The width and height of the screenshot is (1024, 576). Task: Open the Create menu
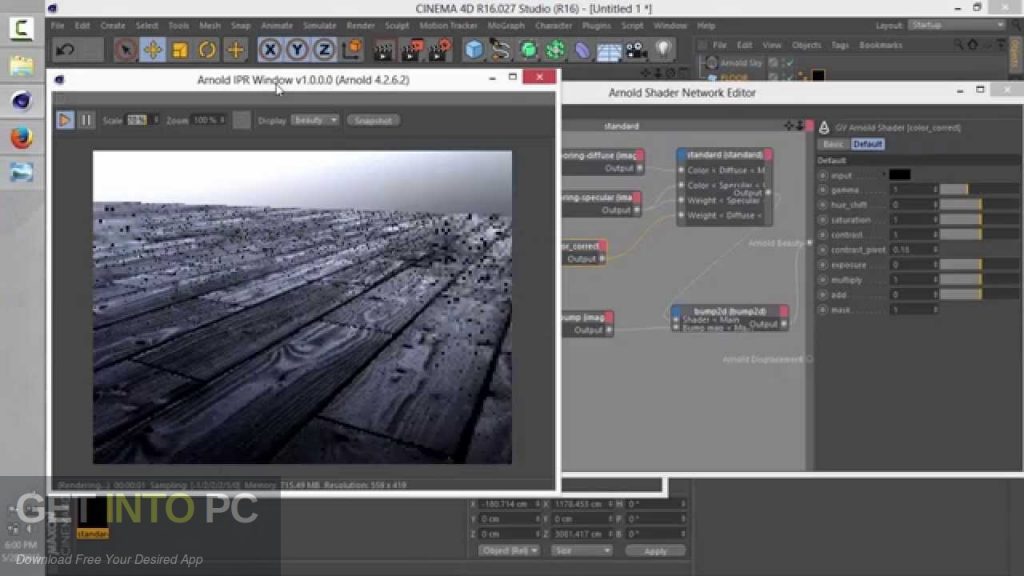pyautogui.click(x=112, y=25)
